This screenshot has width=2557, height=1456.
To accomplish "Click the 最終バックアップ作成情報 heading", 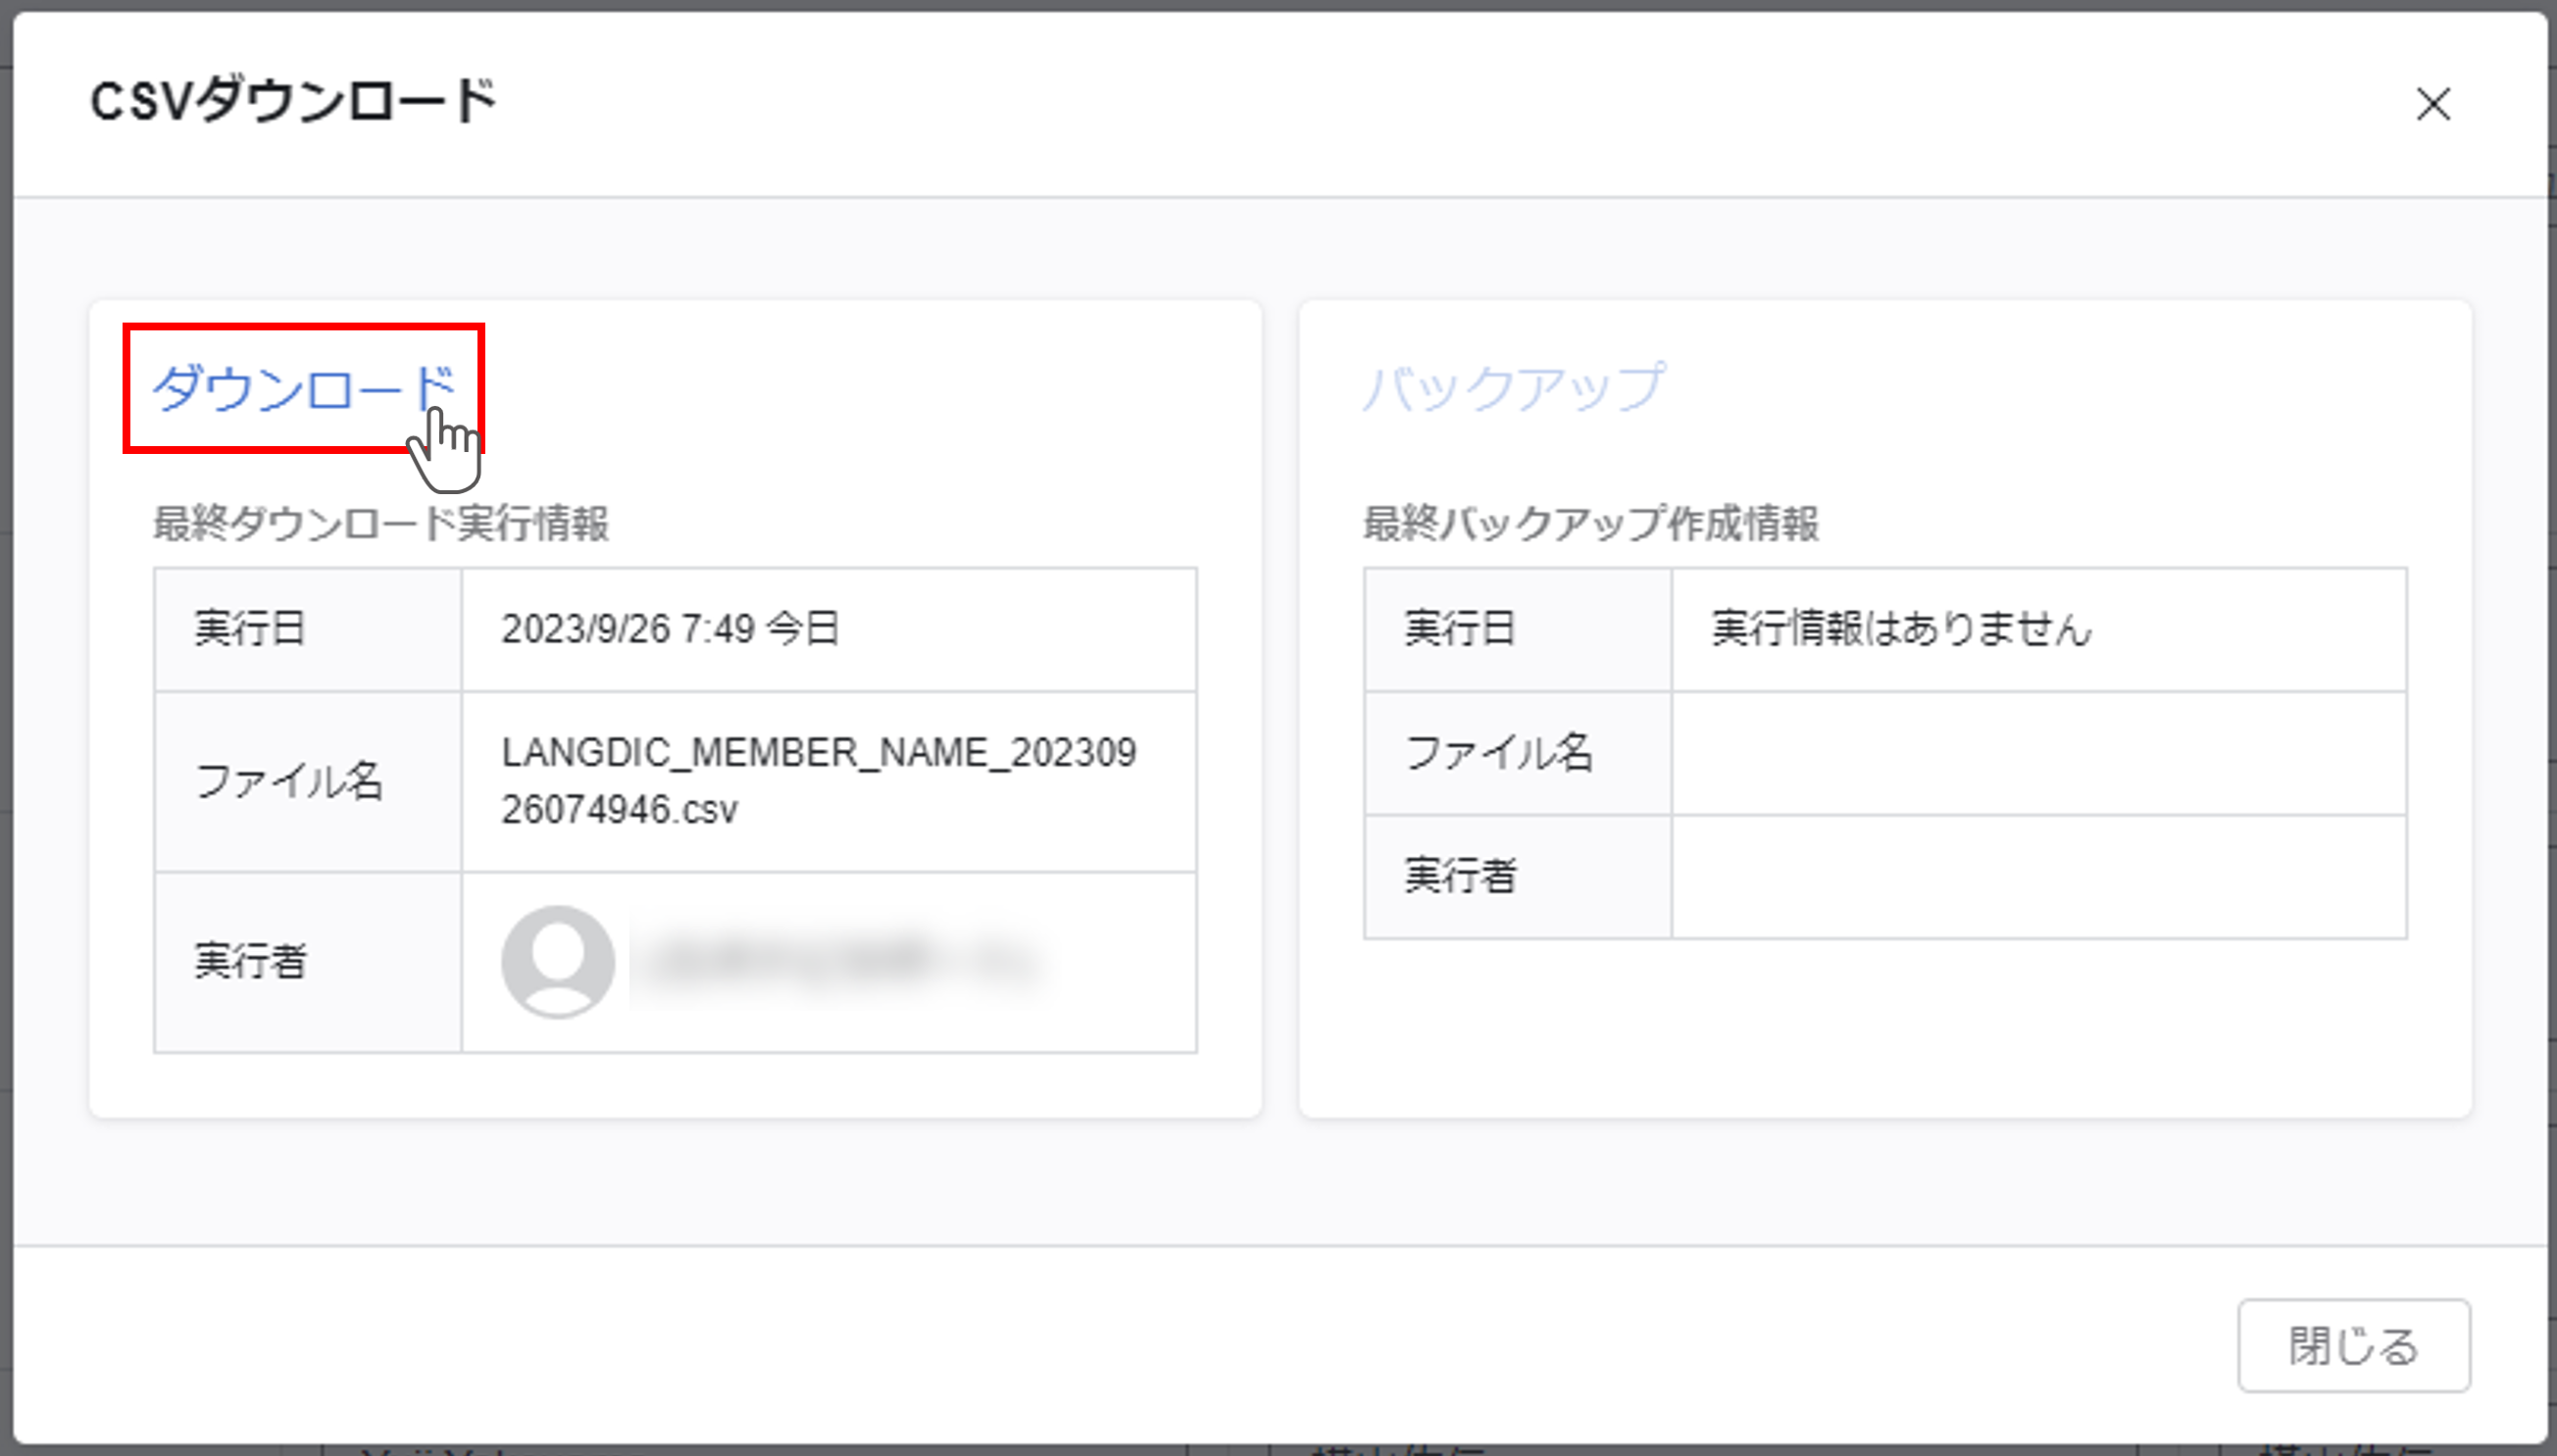I will click(x=1591, y=523).
